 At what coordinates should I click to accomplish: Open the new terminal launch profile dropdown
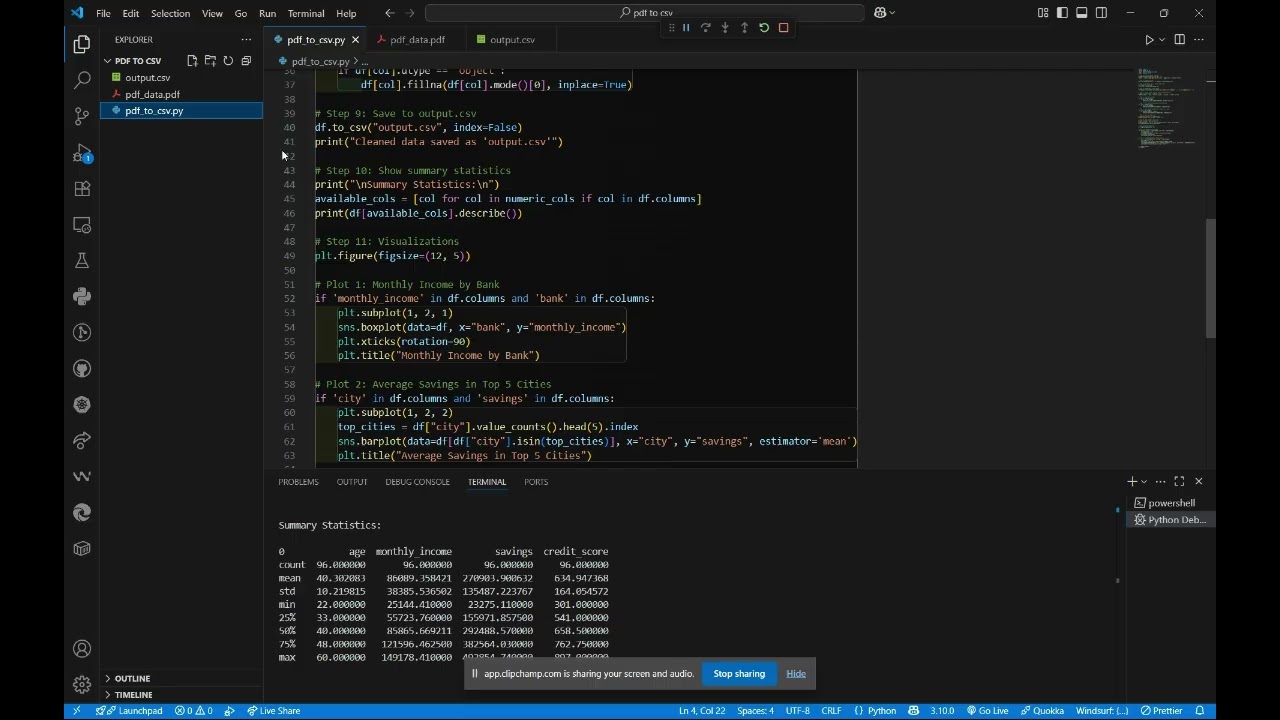[1144, 482]
